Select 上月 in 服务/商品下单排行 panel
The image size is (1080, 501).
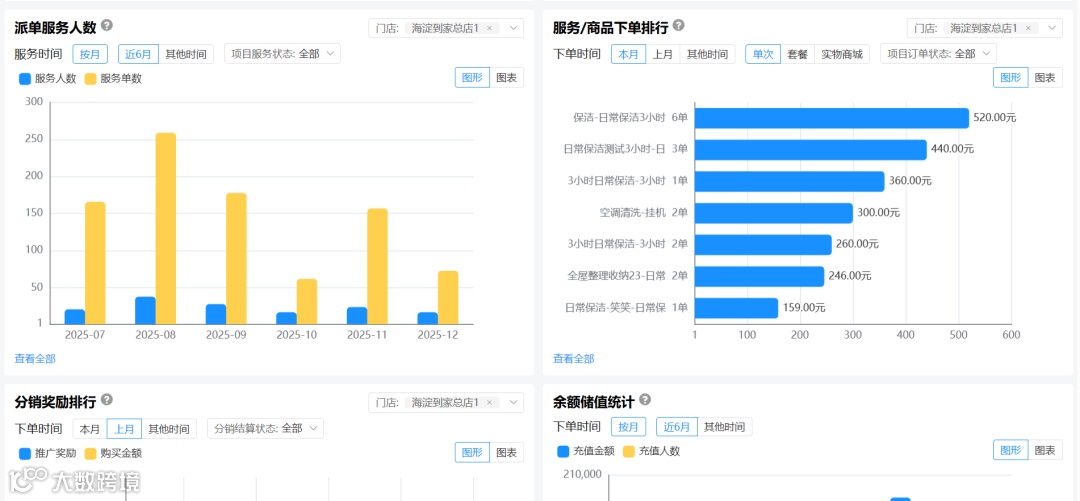[663, 54]
